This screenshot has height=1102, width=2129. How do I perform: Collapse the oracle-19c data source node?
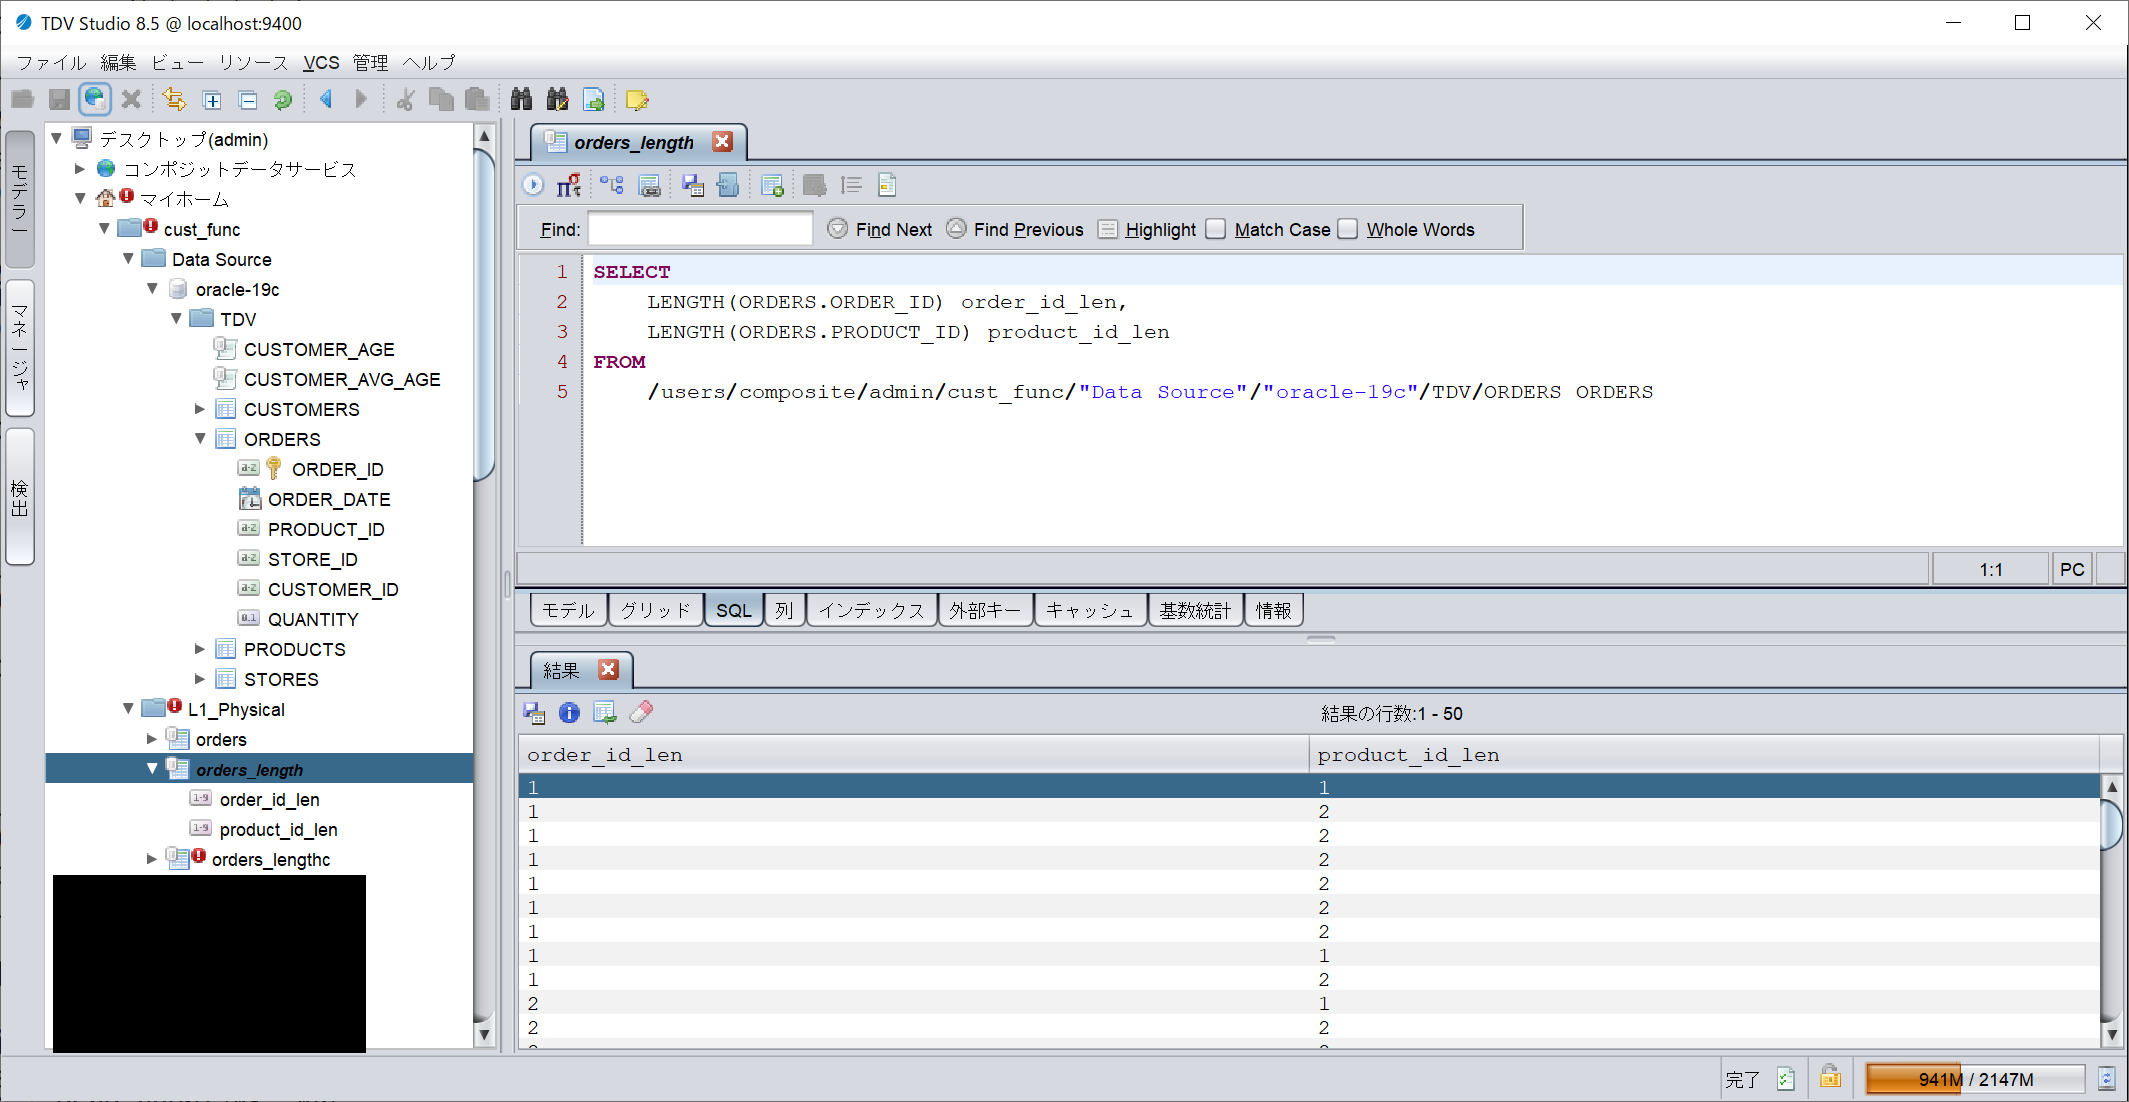tap(152, 288)
